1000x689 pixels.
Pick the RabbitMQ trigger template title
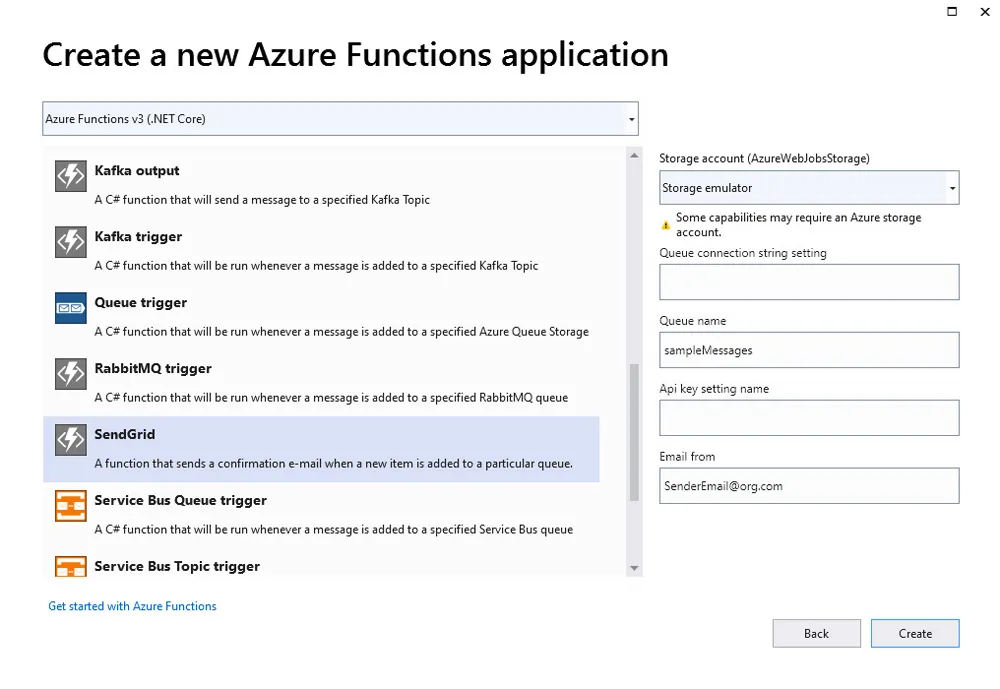[x=153, y=368]
